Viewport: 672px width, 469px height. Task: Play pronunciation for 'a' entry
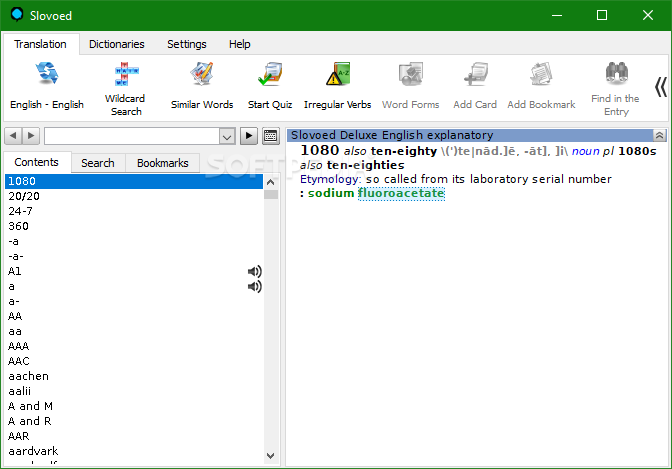[x=255, y=286]
